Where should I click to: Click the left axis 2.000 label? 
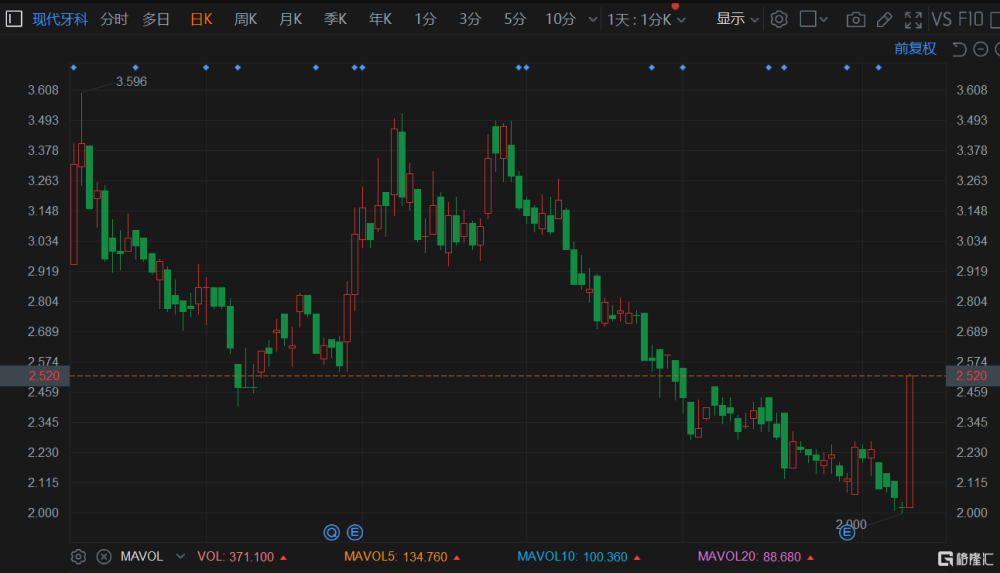click(x=43, y=512)
